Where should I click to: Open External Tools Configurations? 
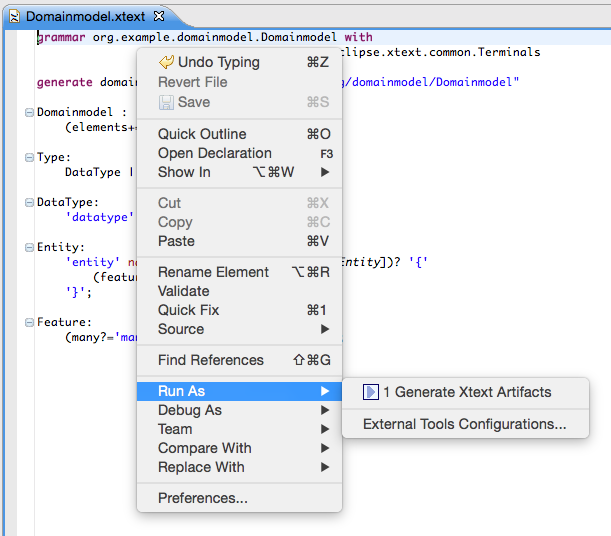pyautogui.click(x=464, y=424)
